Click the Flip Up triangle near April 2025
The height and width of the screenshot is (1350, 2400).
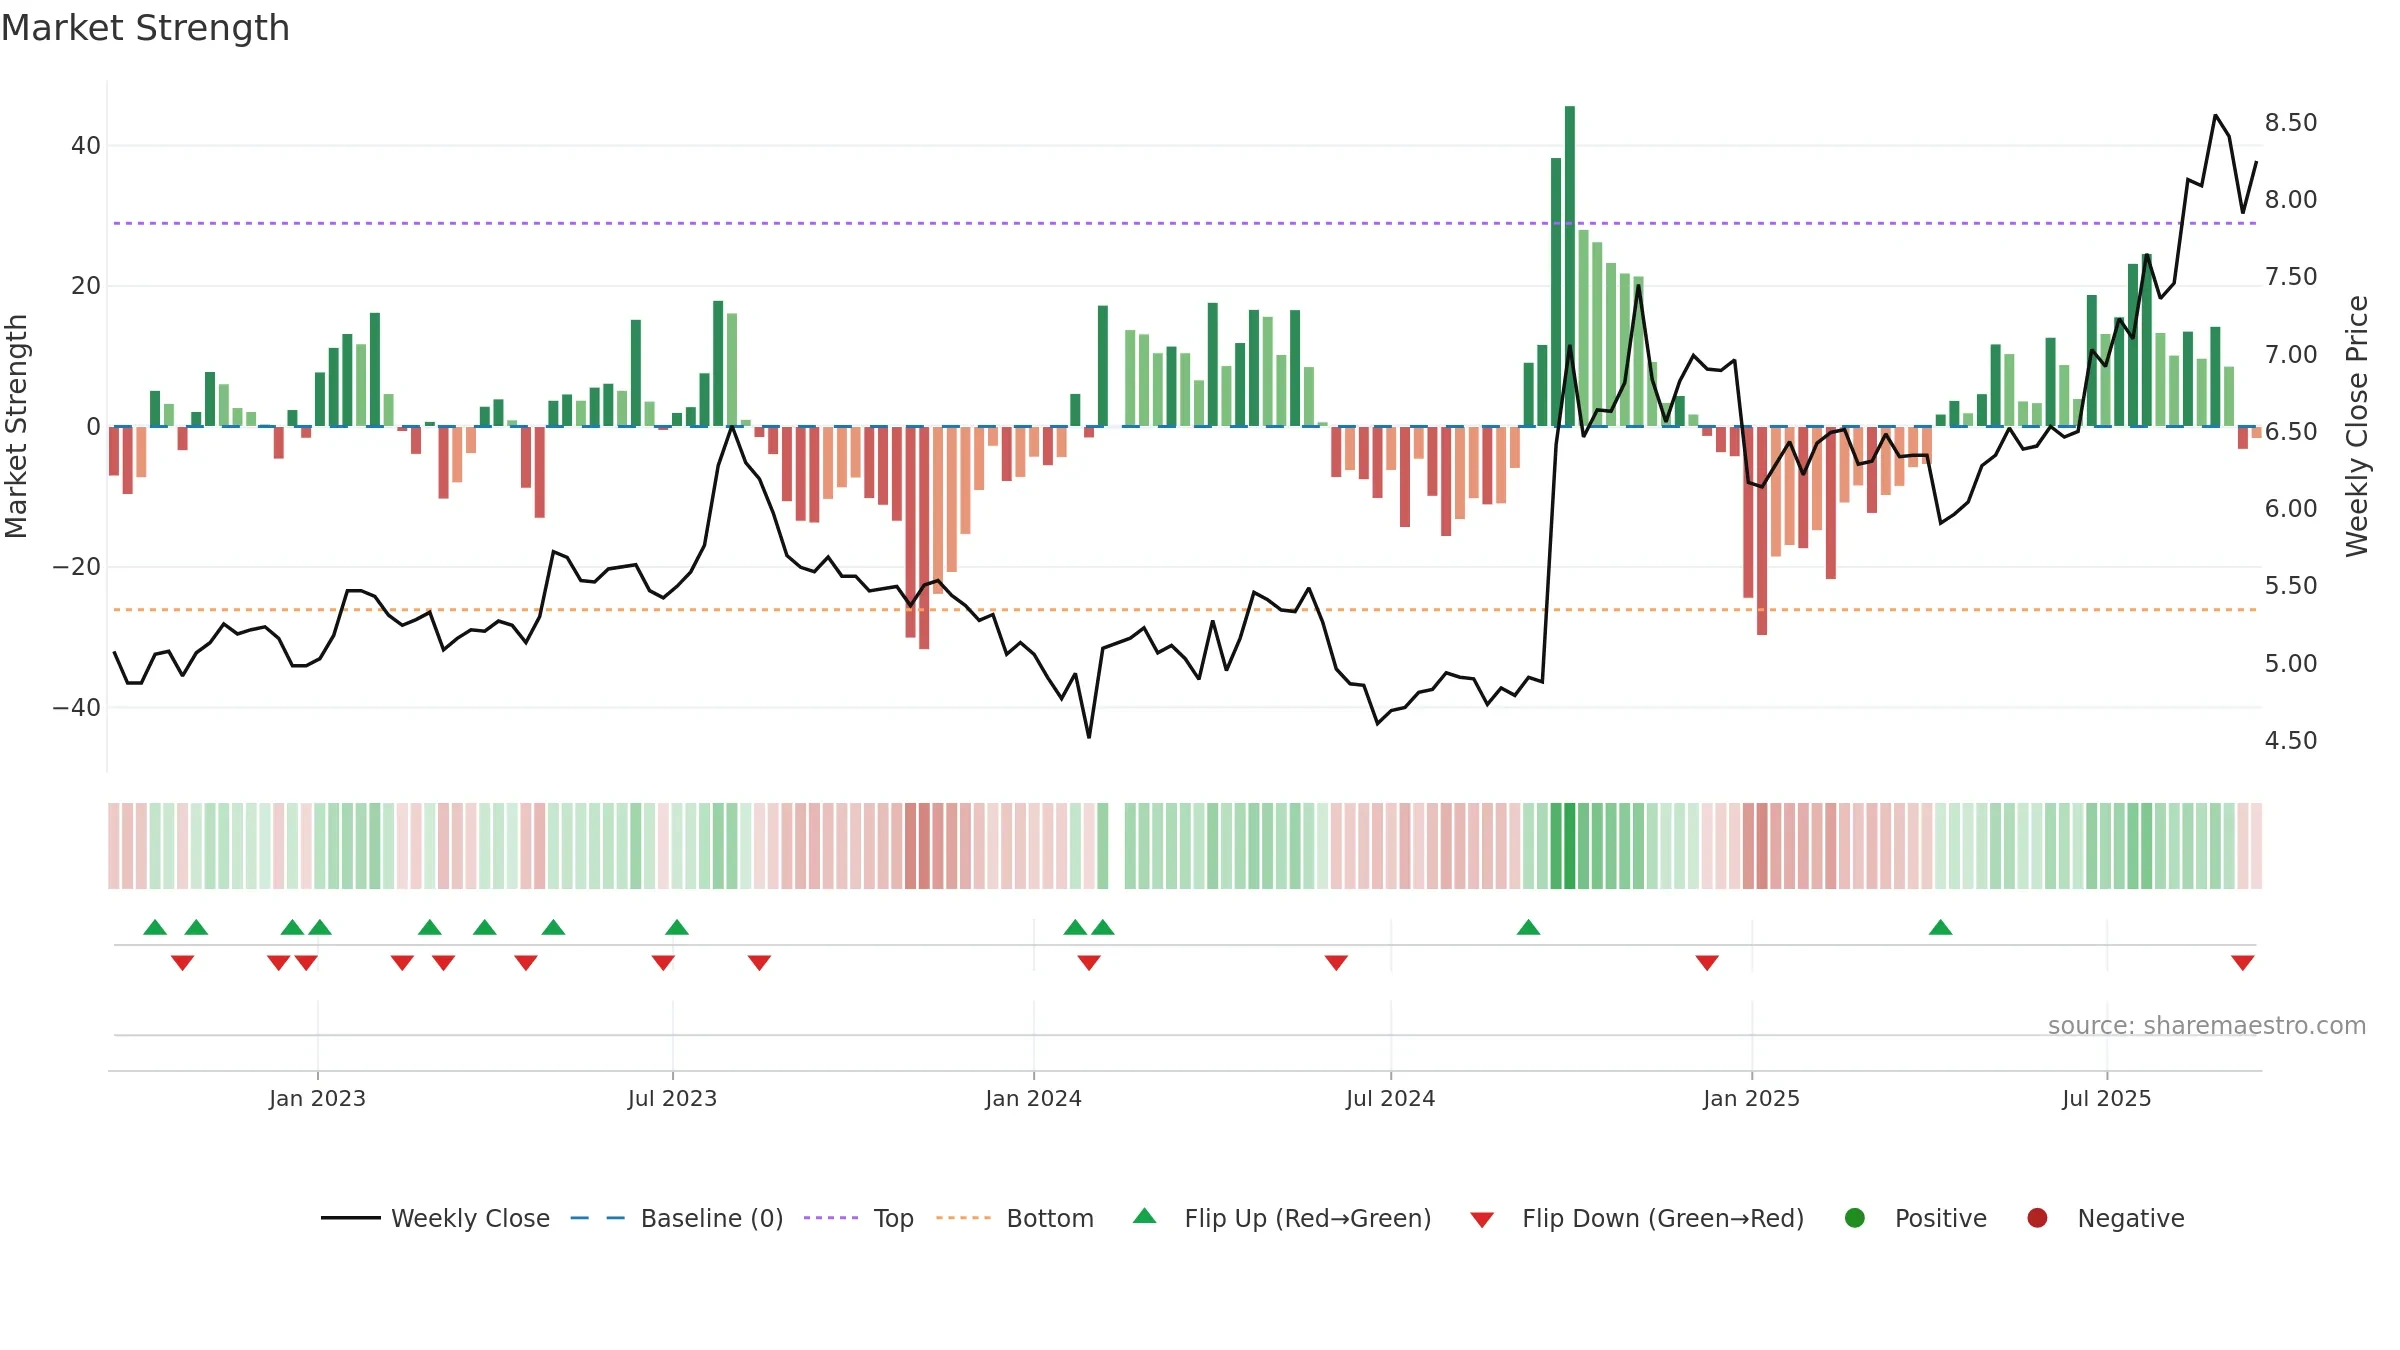pyautogui.click(x=1940, y=927)
